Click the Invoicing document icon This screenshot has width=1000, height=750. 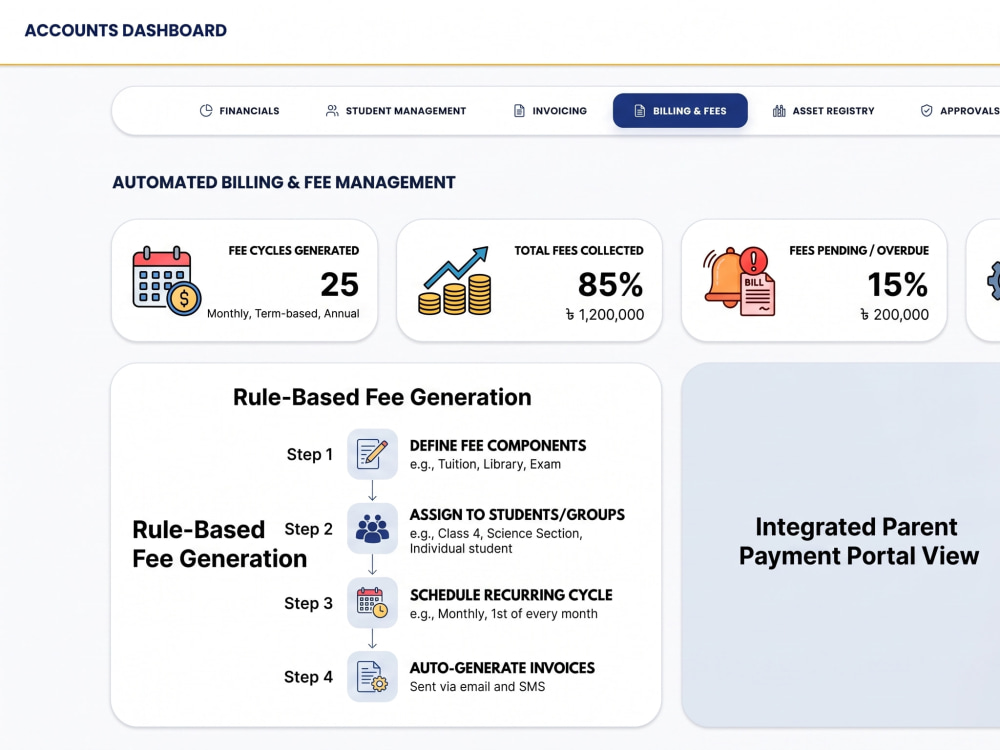coord(519,110)
